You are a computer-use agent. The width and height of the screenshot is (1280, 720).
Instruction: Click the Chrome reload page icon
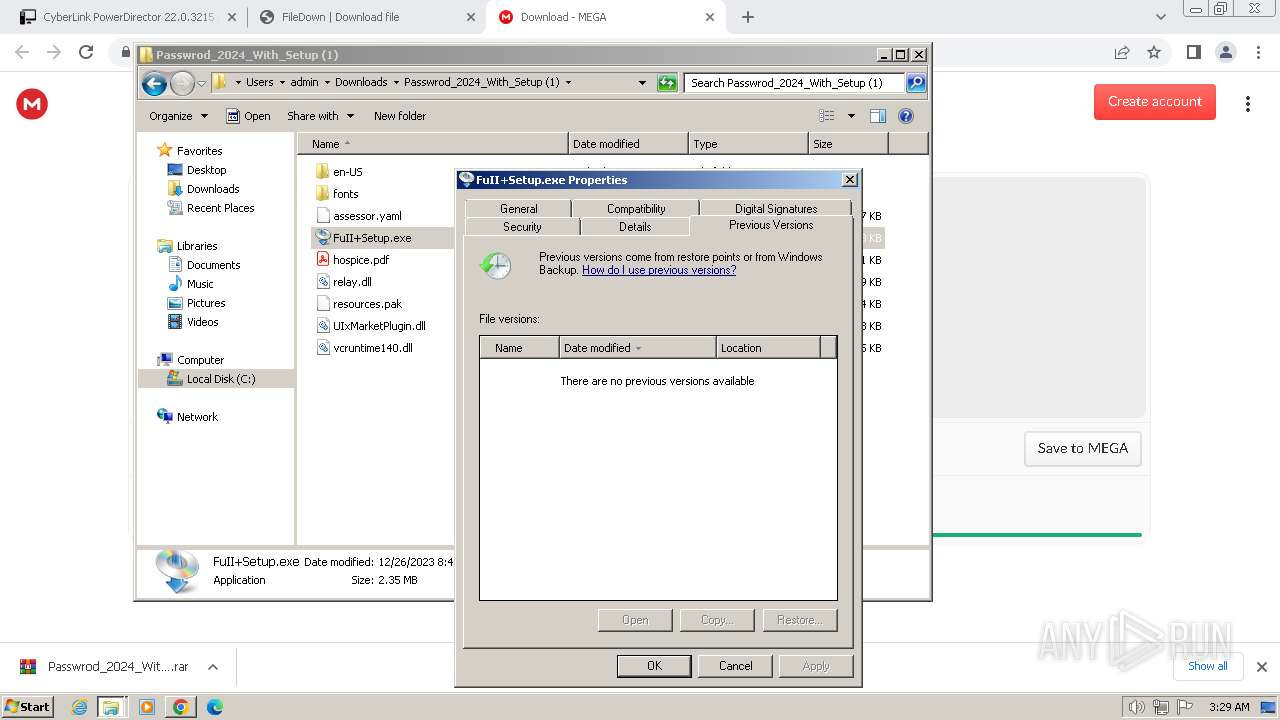pyautogui.click(x=86, y=52)
